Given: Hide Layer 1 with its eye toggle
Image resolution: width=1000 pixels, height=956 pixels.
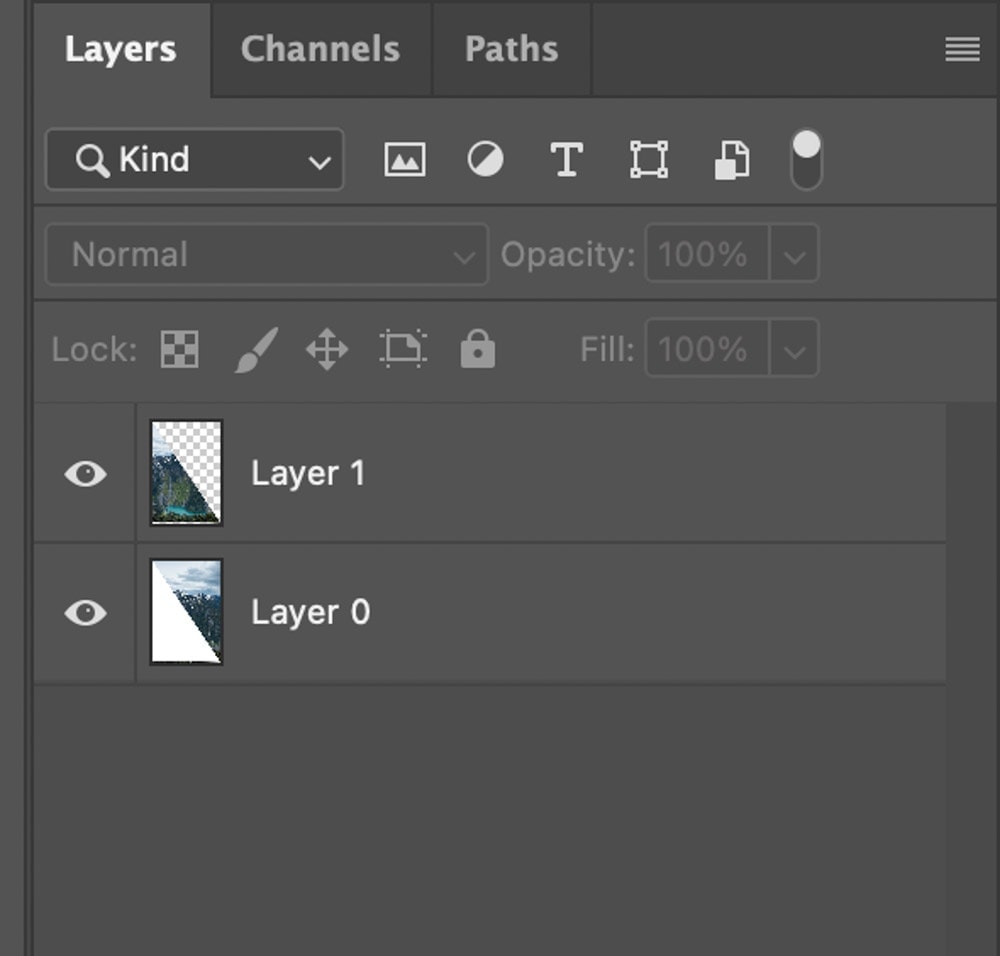Looking at the screenshot, I should (84, 474).
